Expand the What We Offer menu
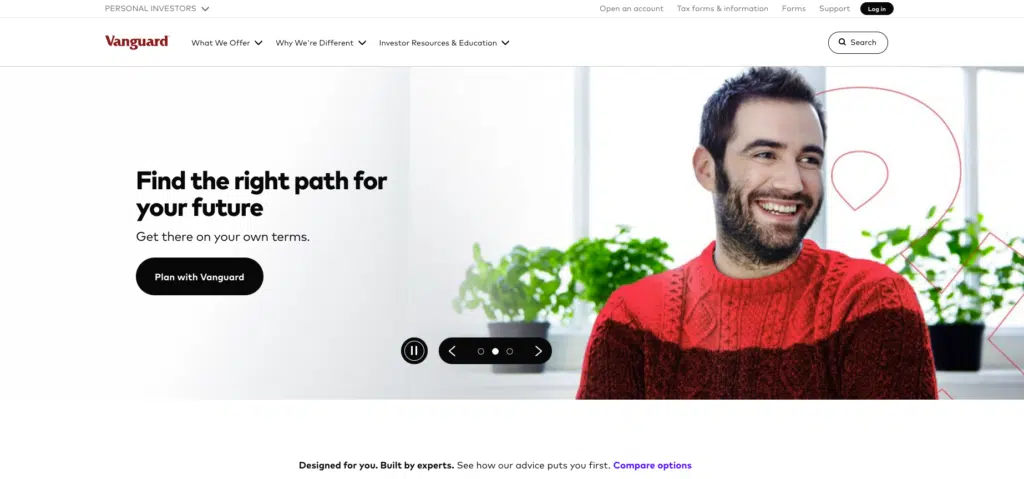1024x479 pixels. click(x=227, y=43)
